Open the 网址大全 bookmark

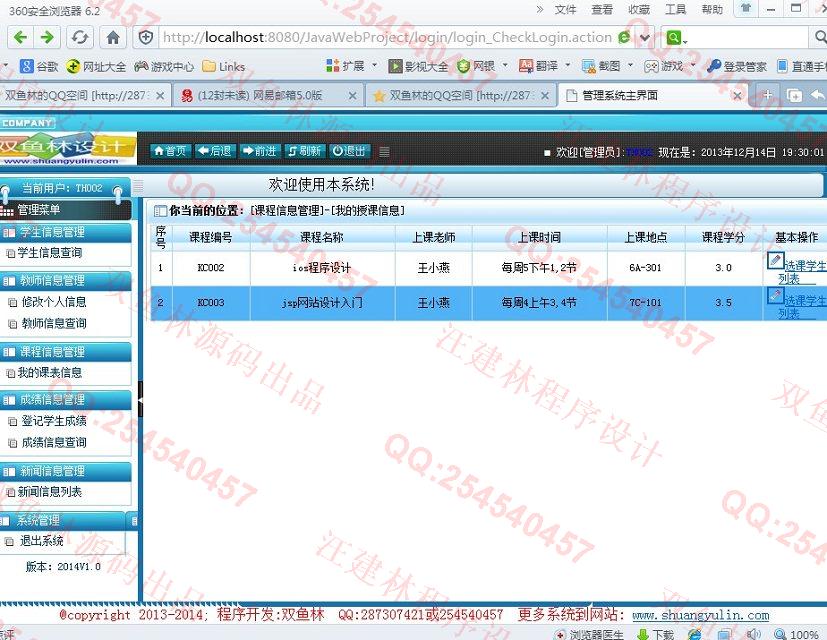[x=96, y=66]
